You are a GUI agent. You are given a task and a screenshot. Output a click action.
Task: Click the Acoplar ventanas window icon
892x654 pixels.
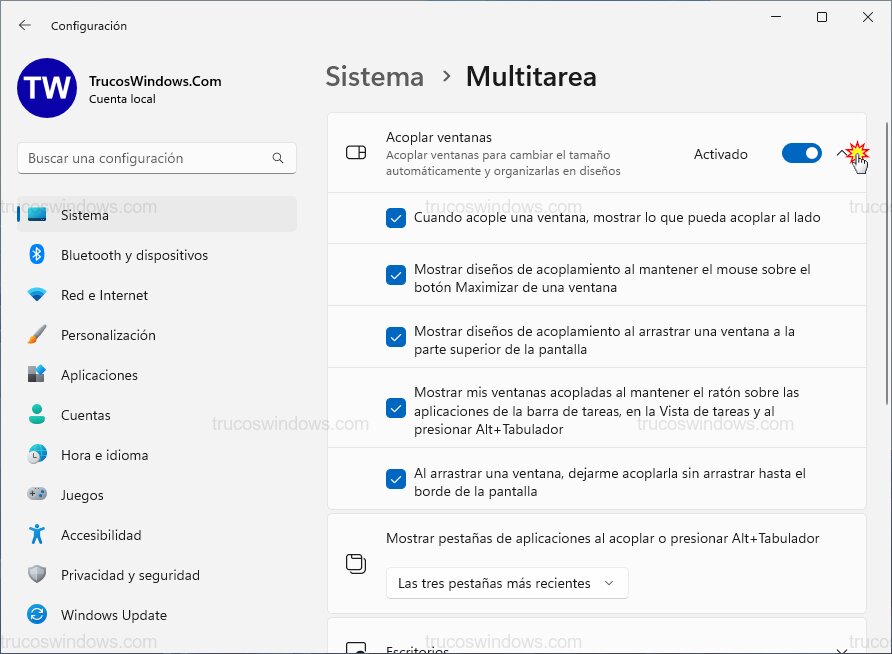point(355,154)
